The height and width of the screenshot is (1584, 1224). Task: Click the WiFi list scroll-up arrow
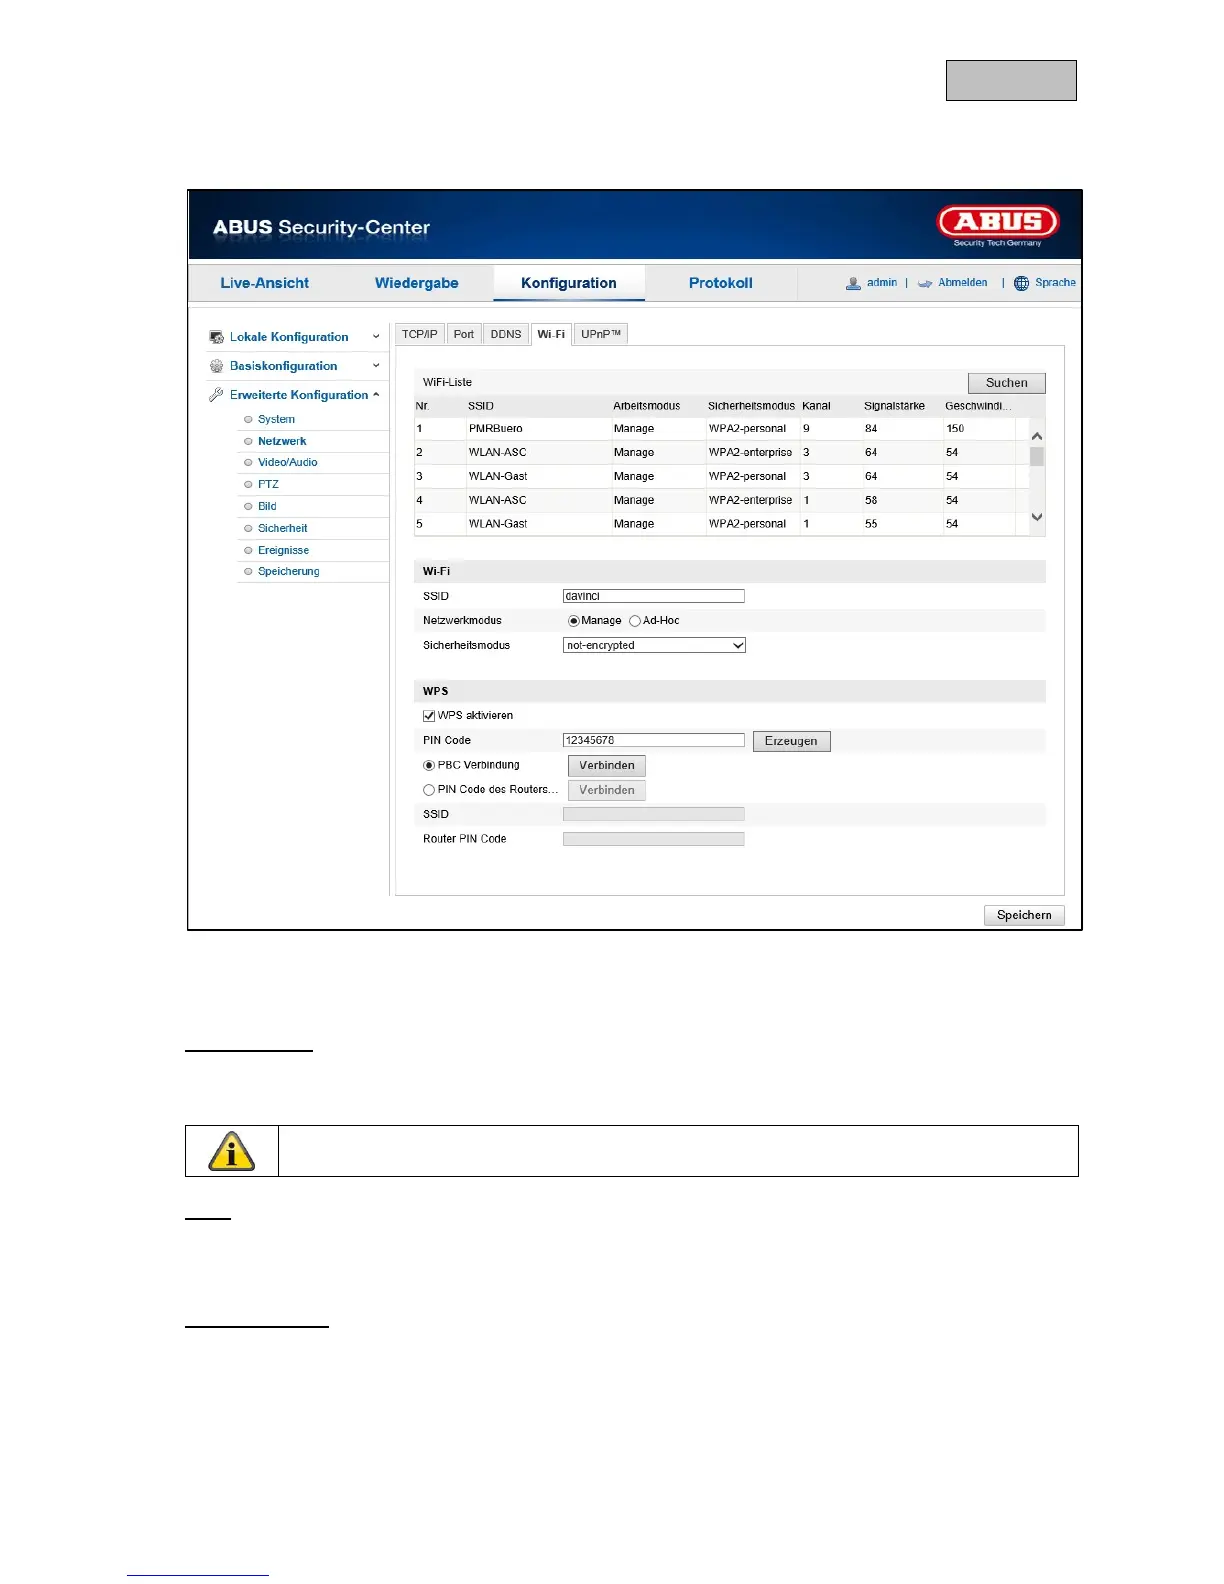click(1037, 436)
